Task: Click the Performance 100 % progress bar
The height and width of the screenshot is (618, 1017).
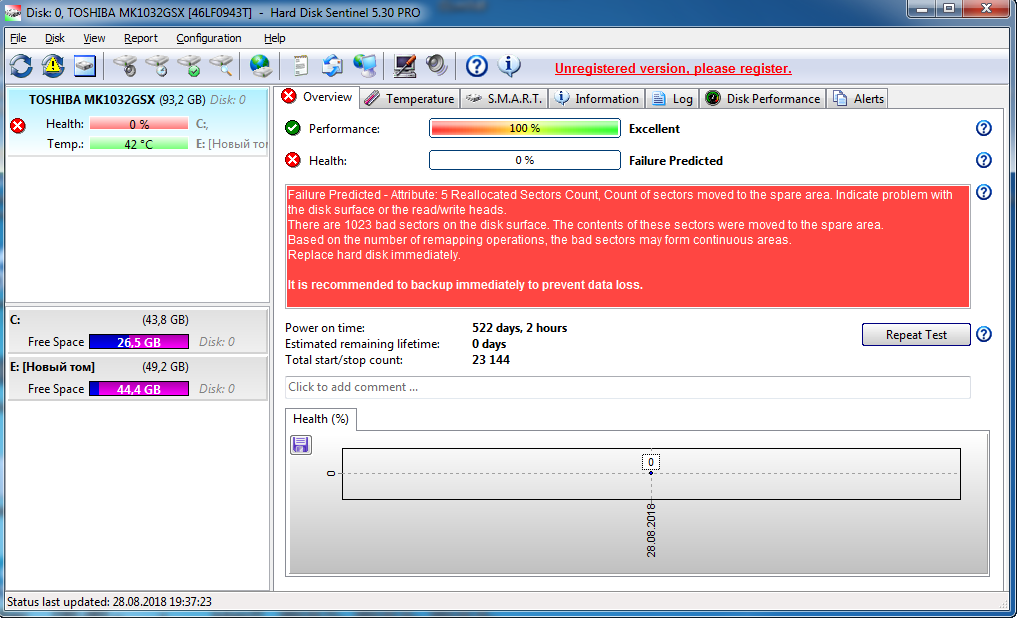Action: [x=525, y=128]
